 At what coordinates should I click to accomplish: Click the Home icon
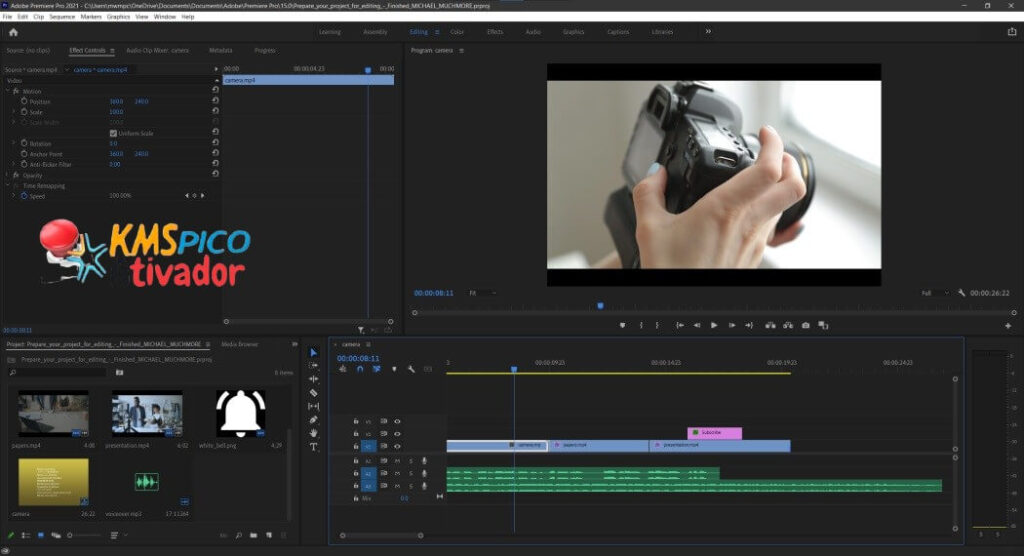click(x=13, y=32)
